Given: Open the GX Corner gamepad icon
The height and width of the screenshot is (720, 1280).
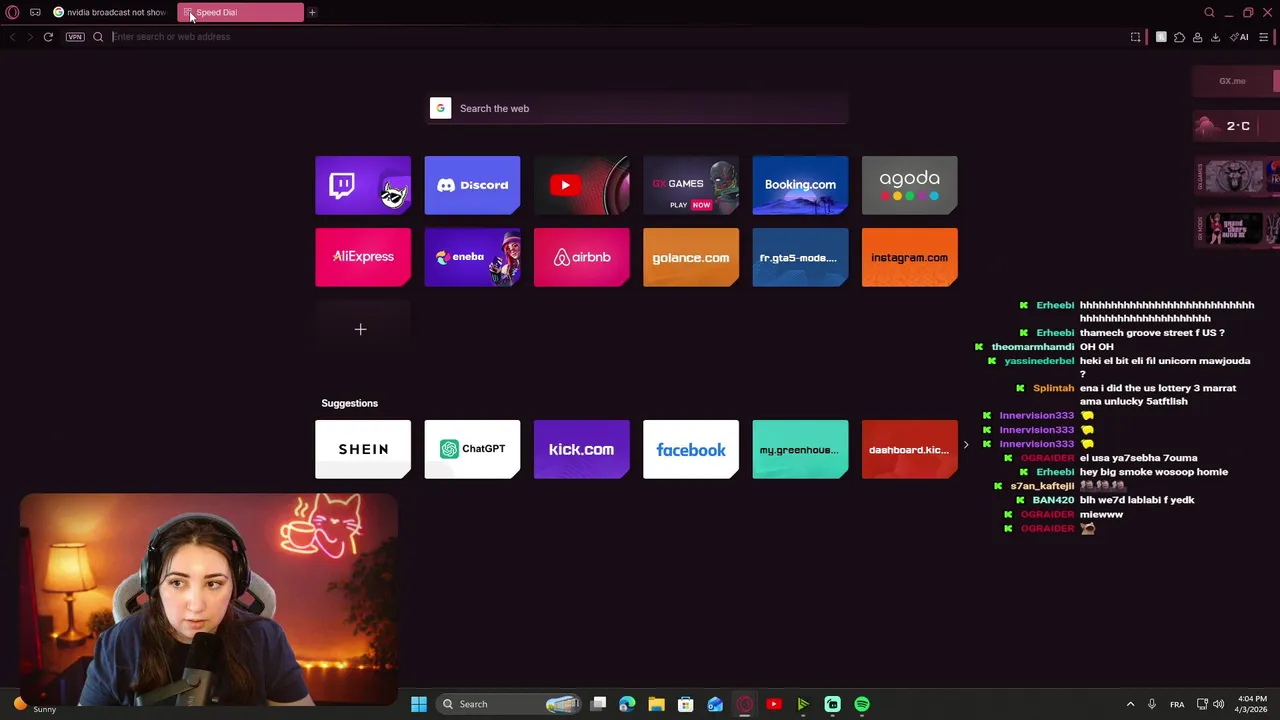Looking at the screenshot, I should (35, 12).
